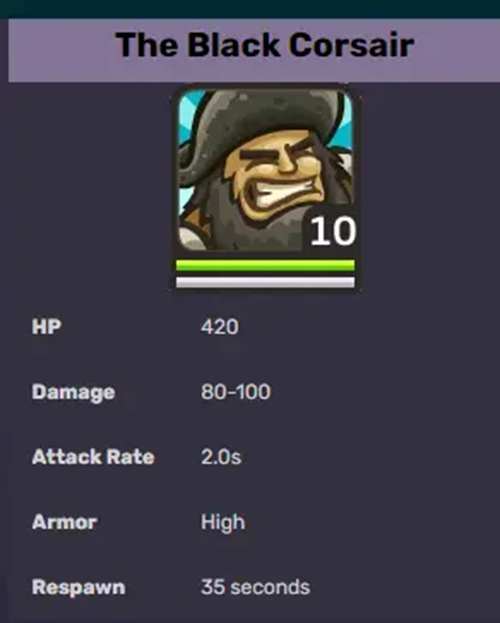Click the level 10 badge on portrait
The width and height of the screenshot is (500, 623).
(x=332, y=231)
